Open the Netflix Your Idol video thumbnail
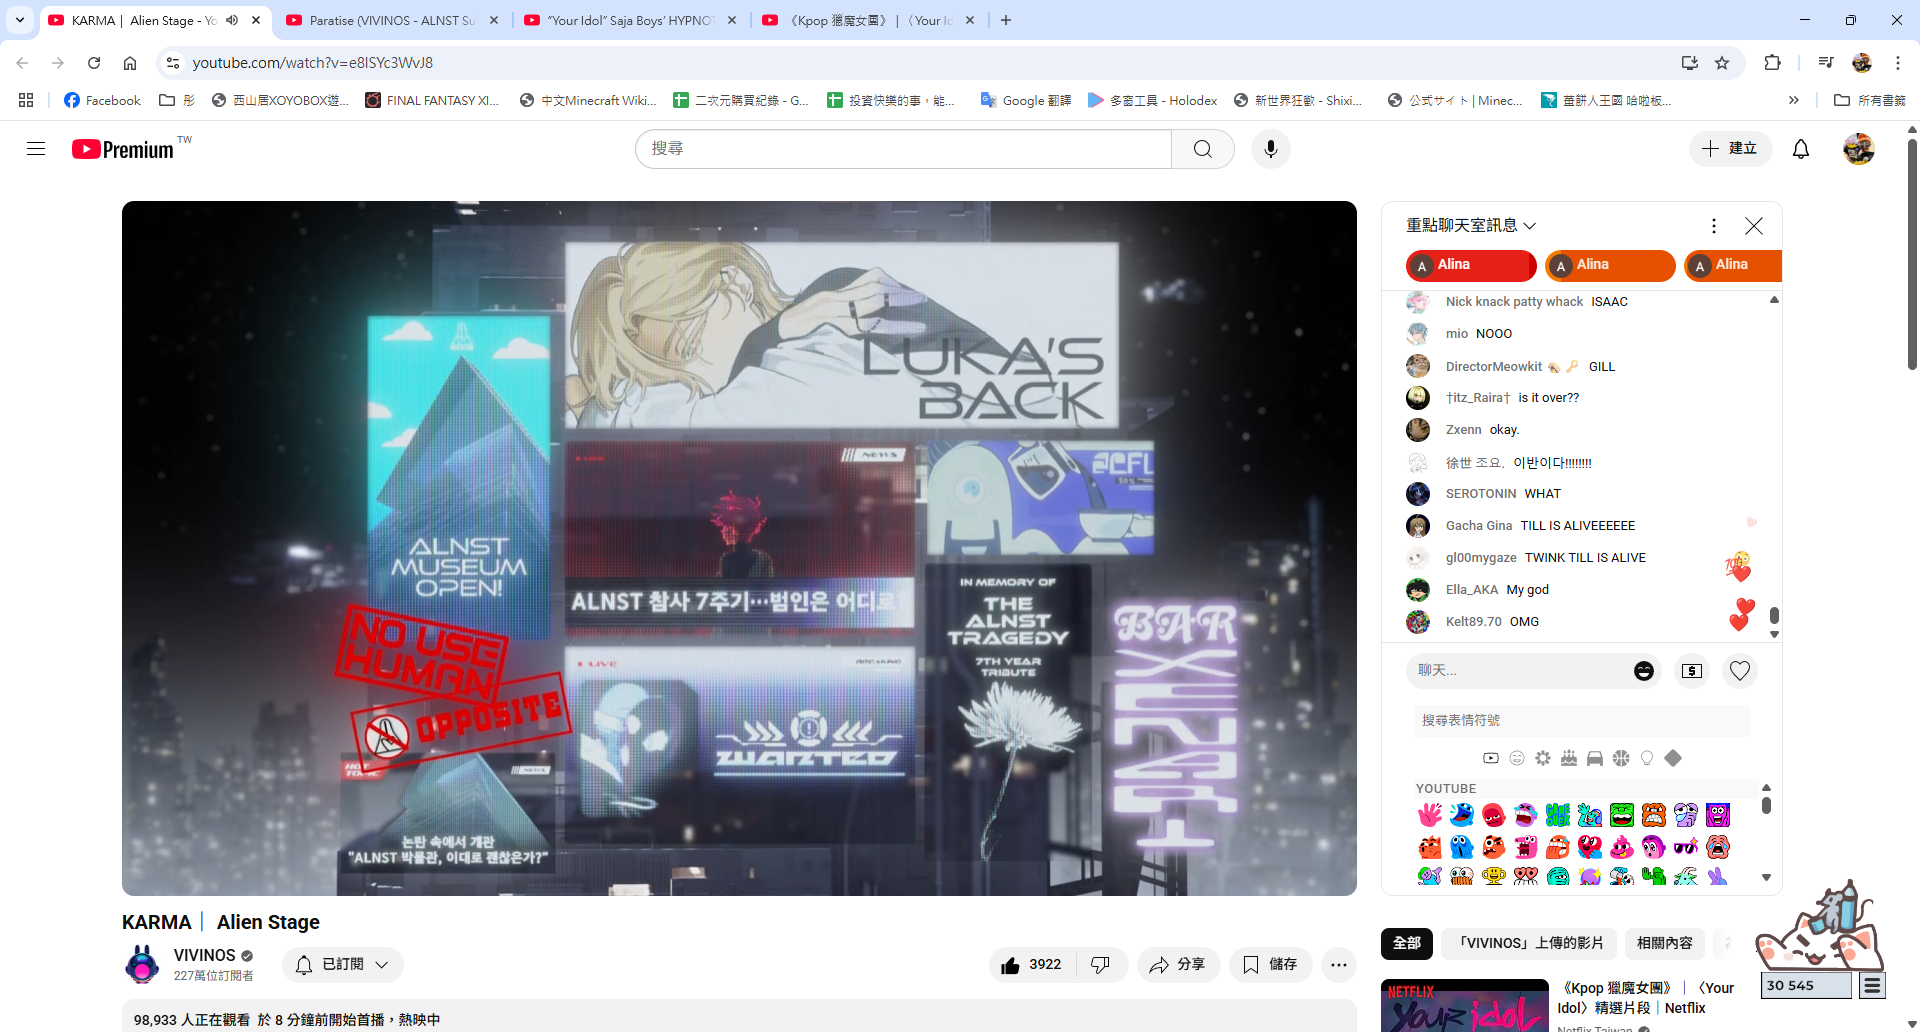The width and height of the screenshot is (1920, 1032). [1465, 1006]
